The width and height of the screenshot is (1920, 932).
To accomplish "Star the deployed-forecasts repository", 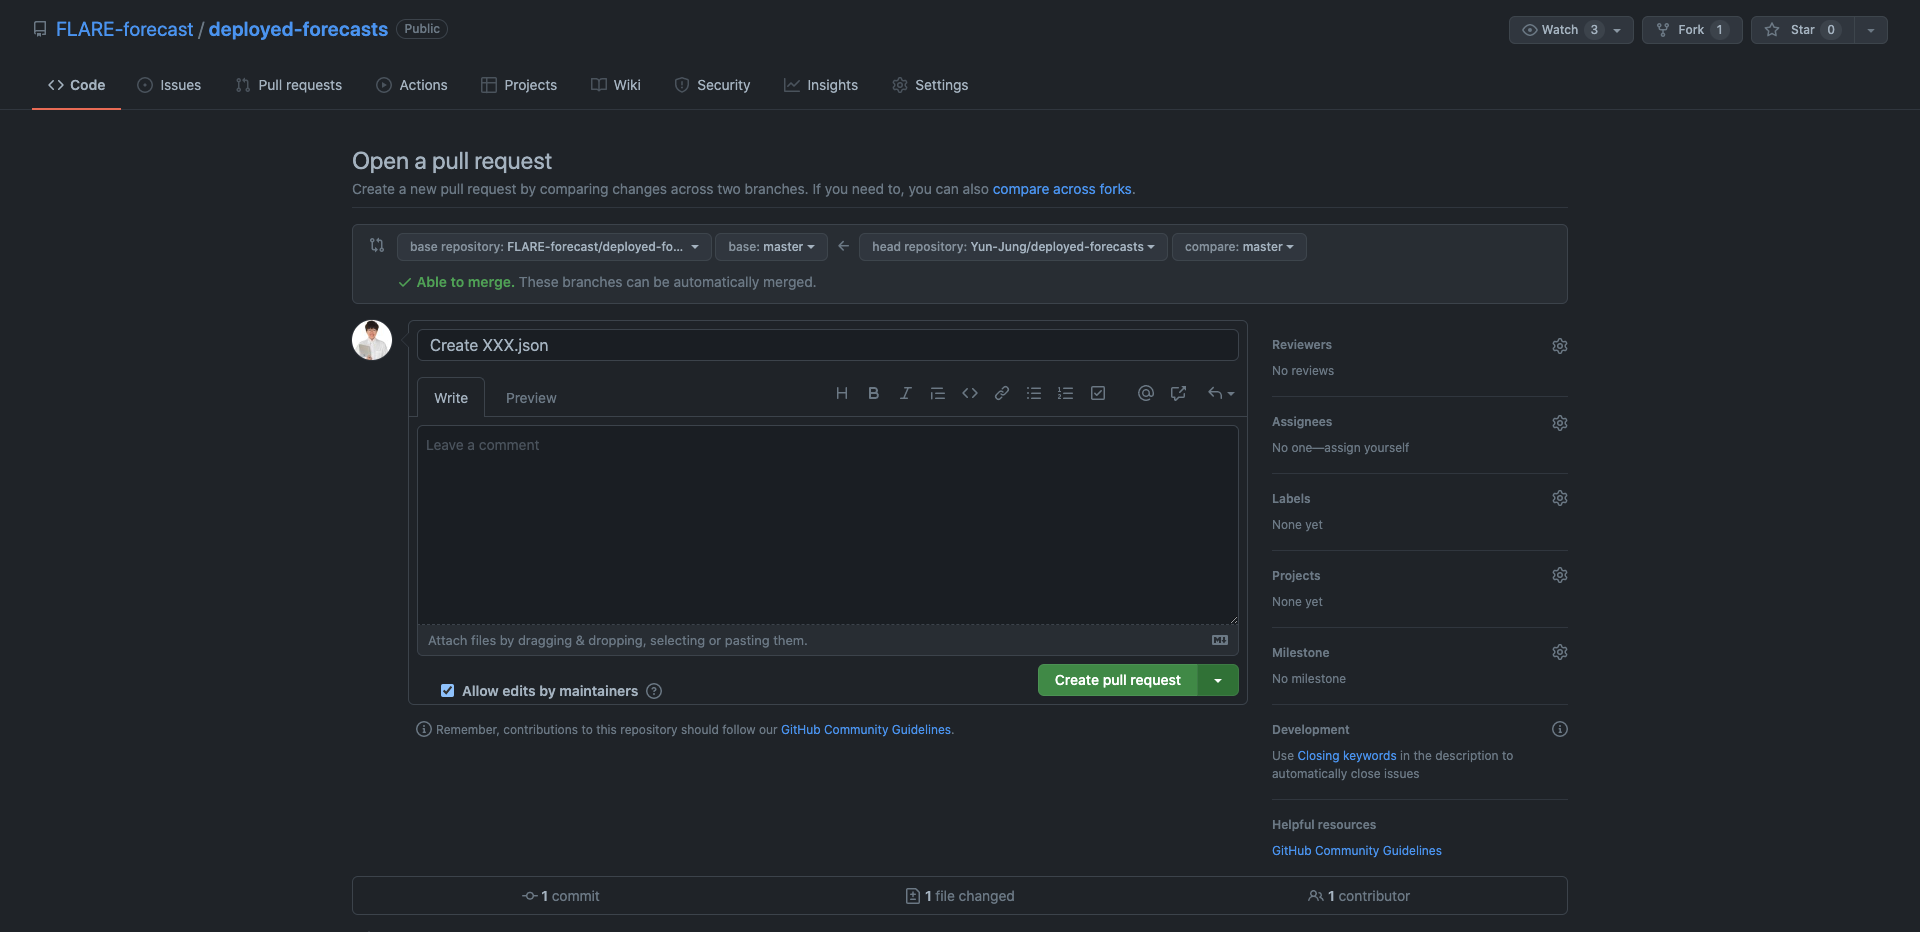I will click(1803, 30).
